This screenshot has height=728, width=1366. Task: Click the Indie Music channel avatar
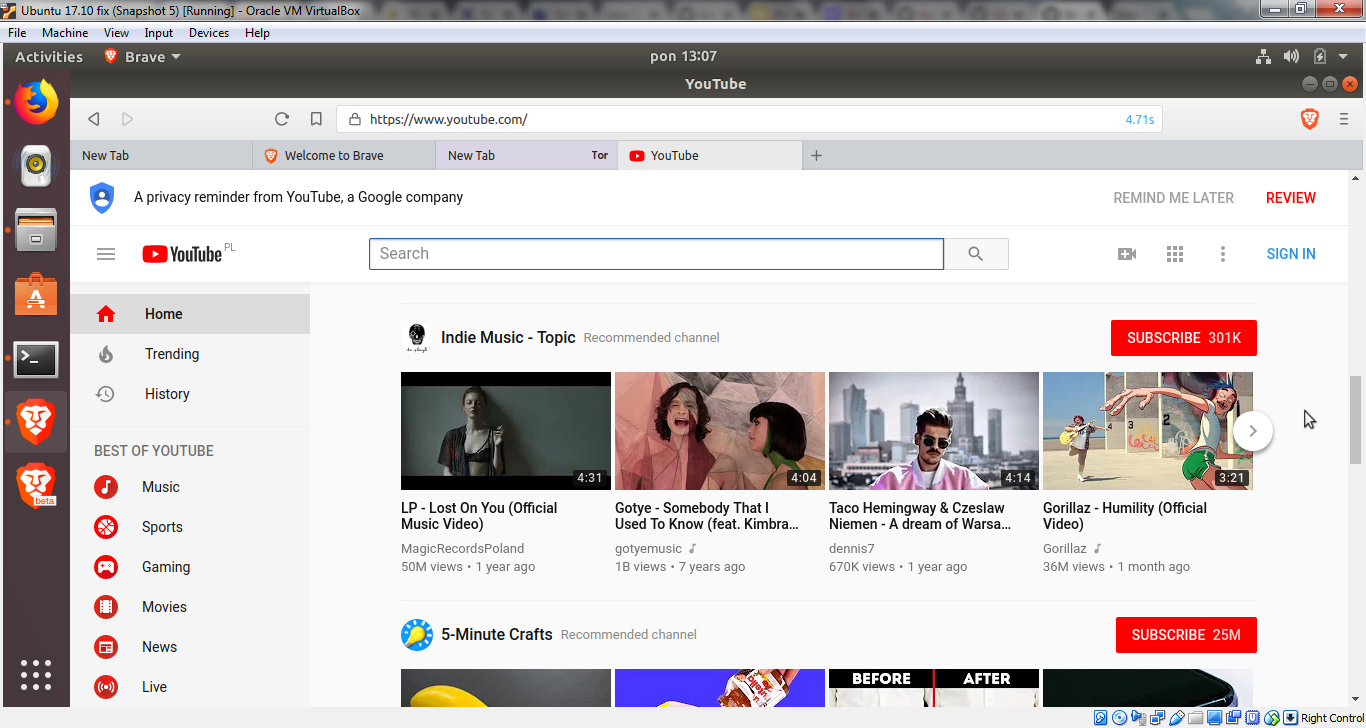point(417,338)
